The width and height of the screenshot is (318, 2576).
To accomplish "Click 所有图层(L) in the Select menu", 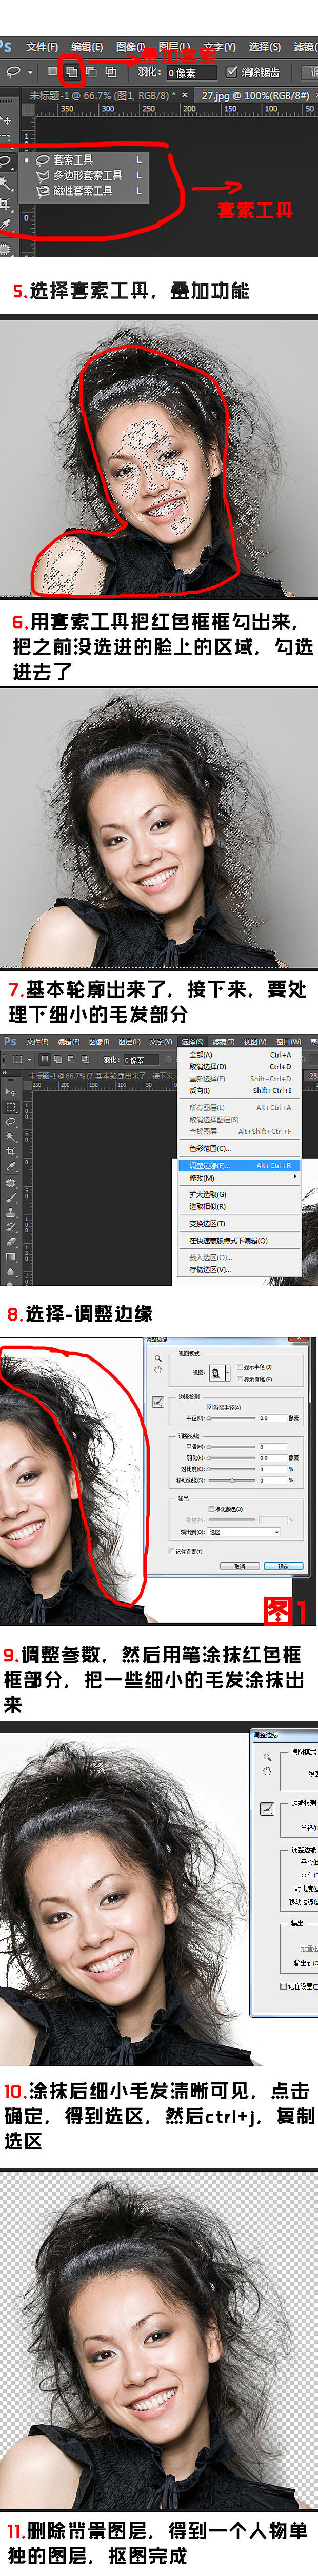I will pos(240,1107).
